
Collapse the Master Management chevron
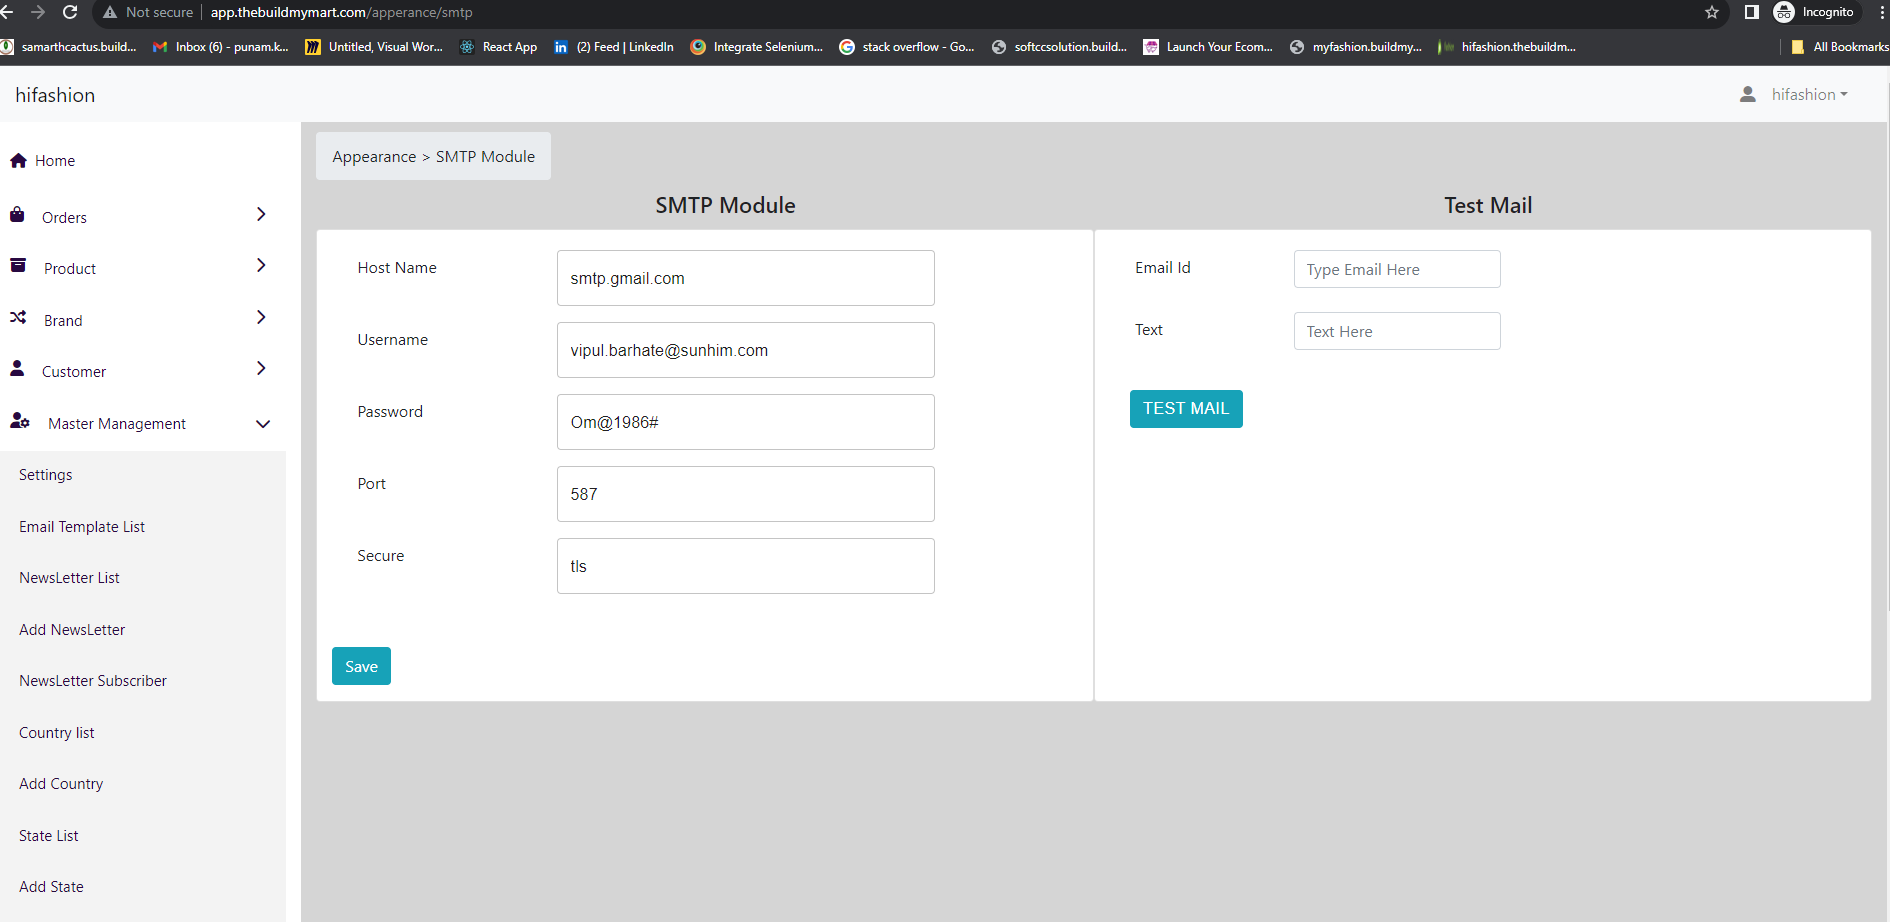click(x=263, y=424)
